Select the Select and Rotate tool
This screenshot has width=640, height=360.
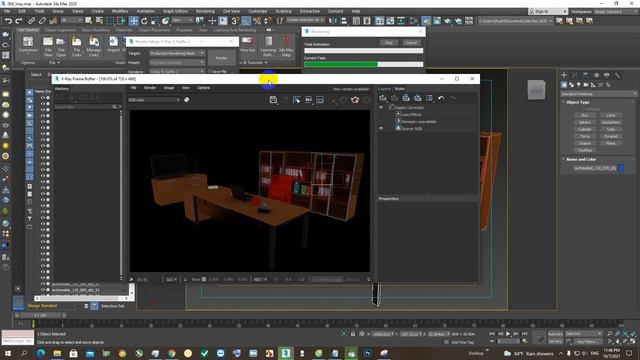tap(144, 20)
